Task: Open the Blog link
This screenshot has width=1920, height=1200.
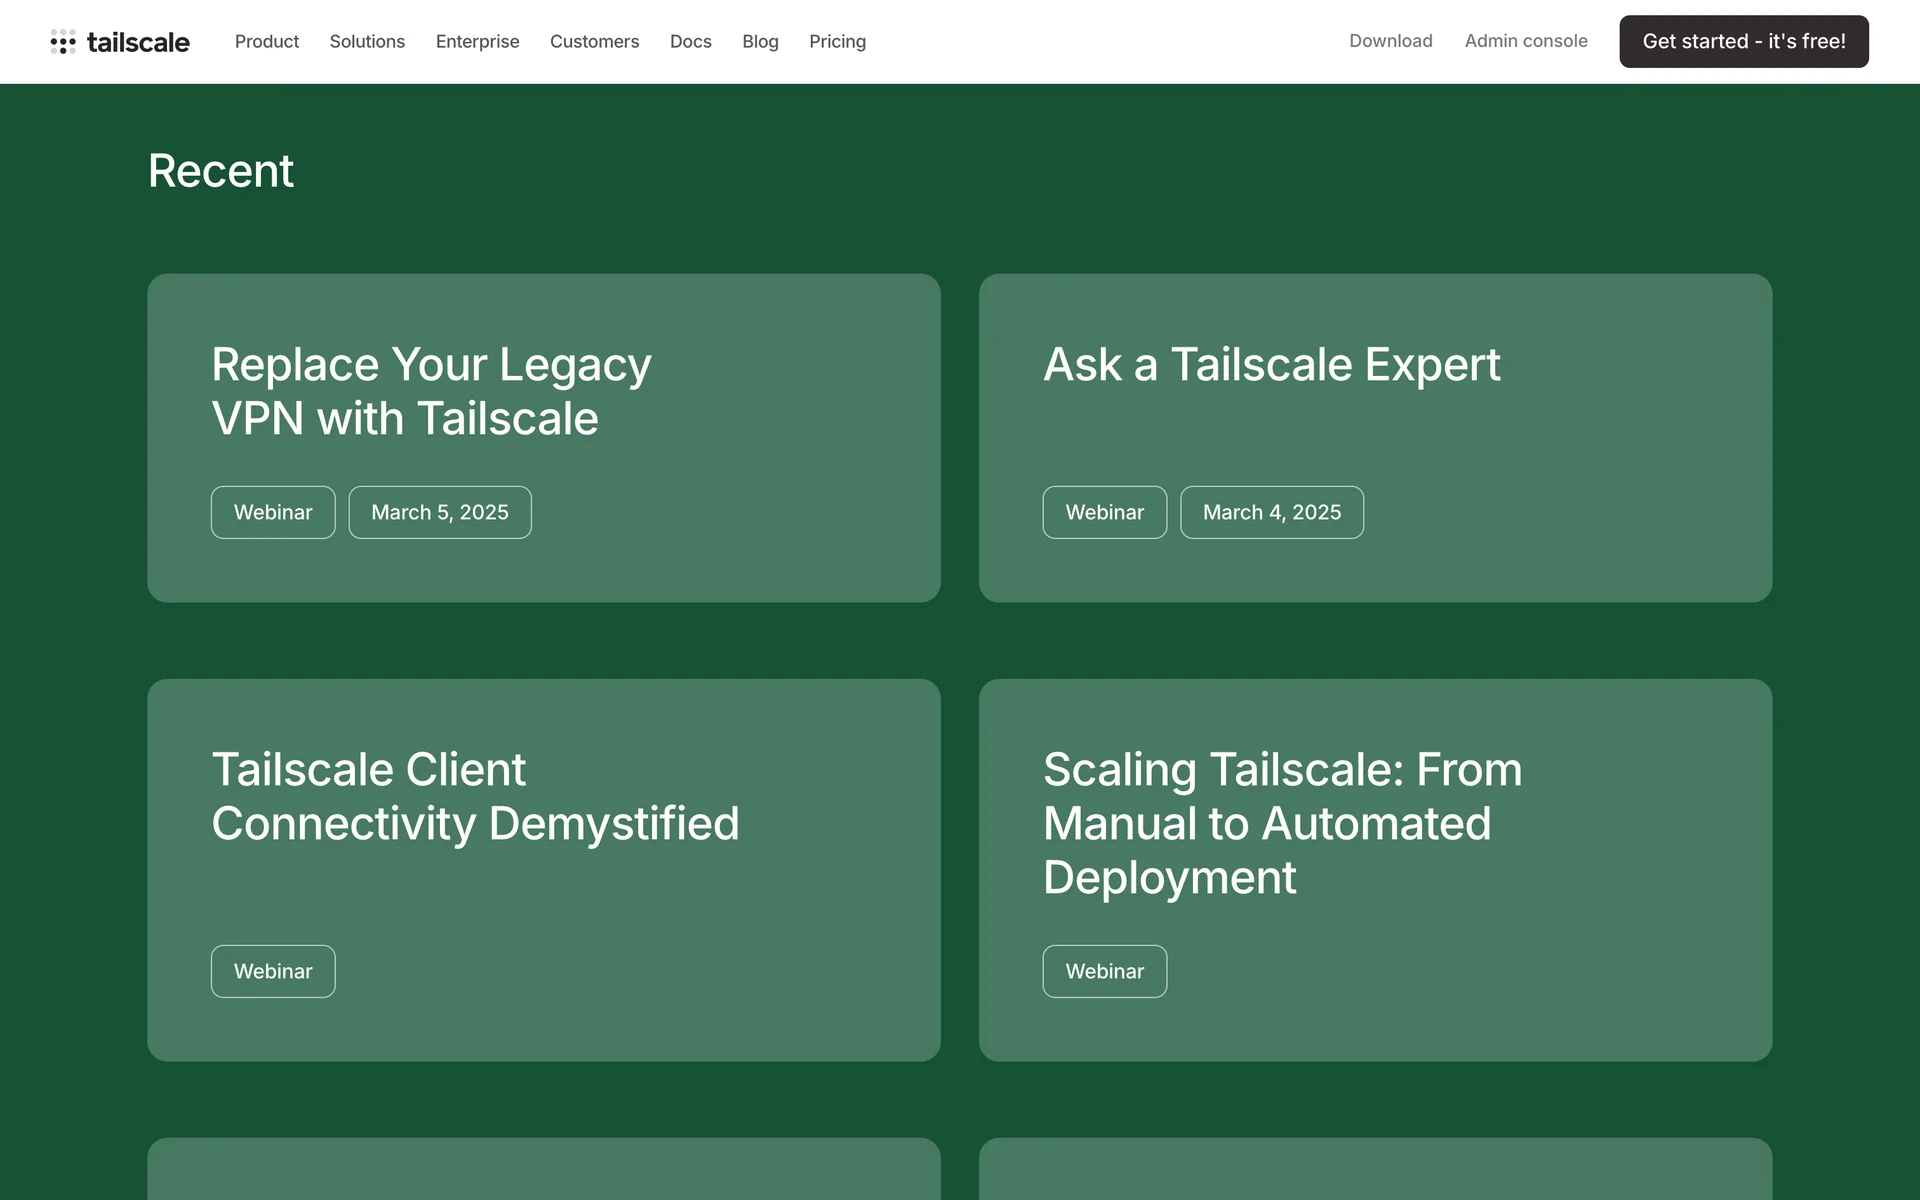Action: (760, 42)
